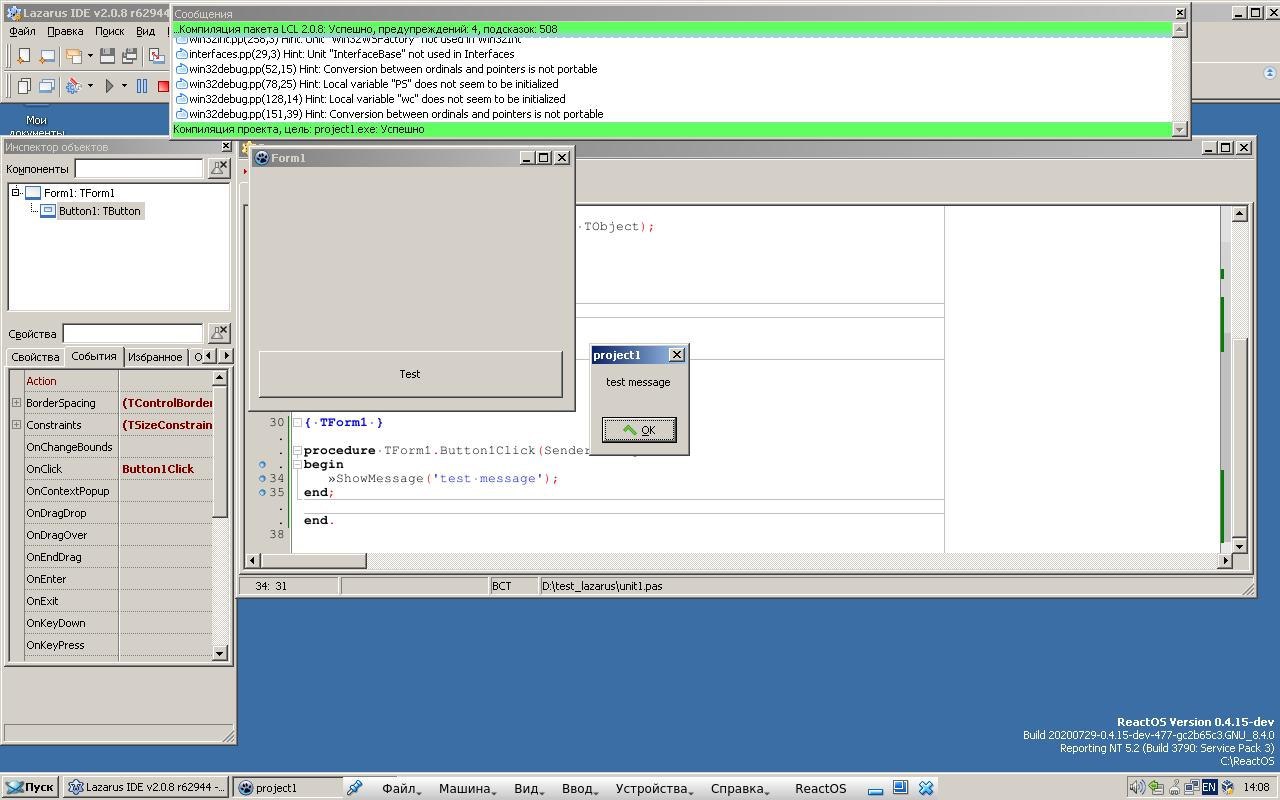The width and height of the screenshot is (1280, 800).
Task: Click the red Stop icon
Action: 163,86
